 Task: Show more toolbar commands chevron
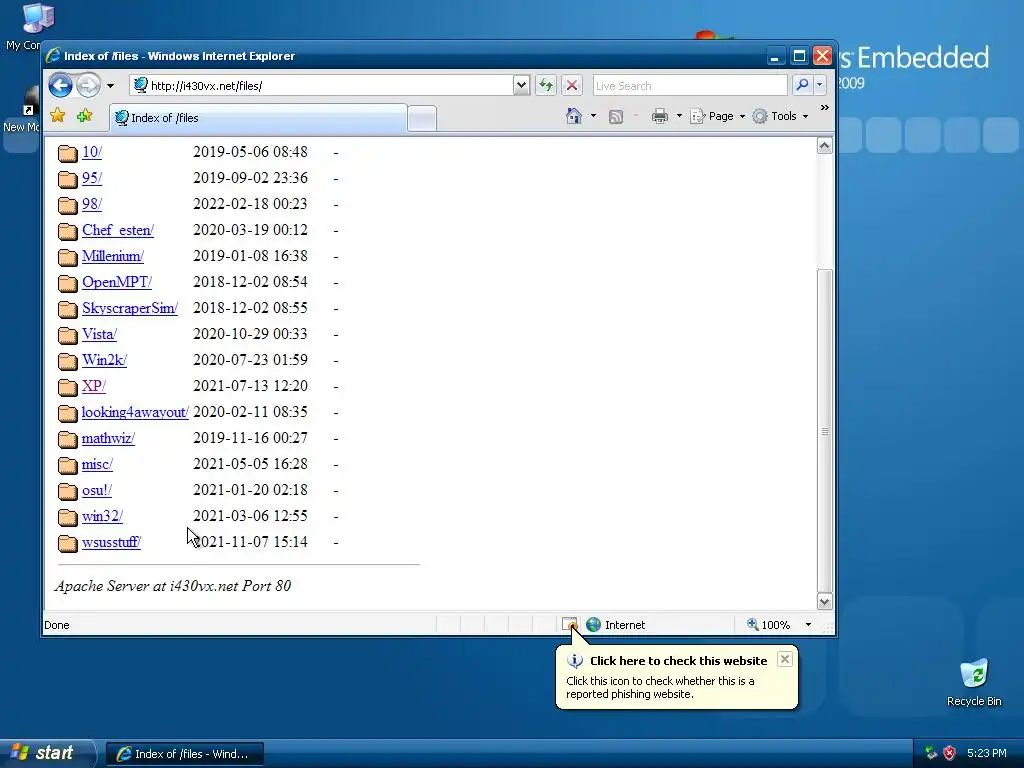(x=824, y=108)
